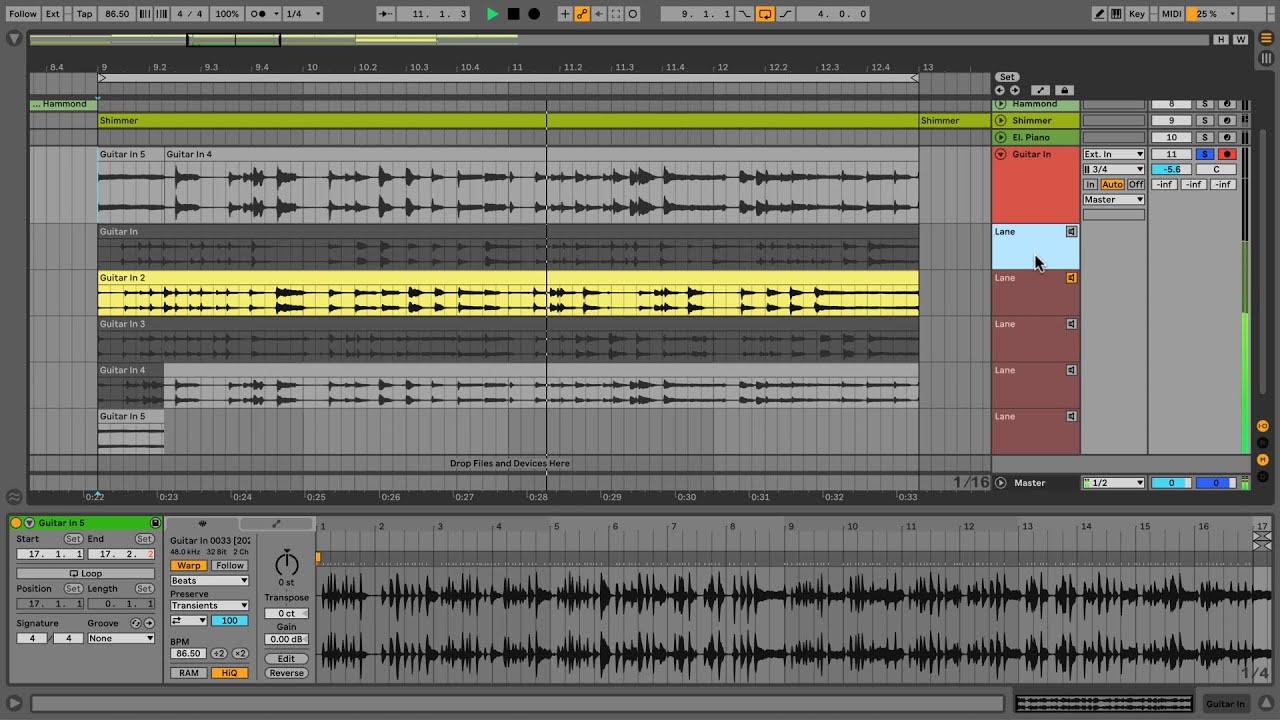Open the Master track 1/2 output dropdown
1280x720 pixels.
pyautogui.click(x=1114, y=483)
